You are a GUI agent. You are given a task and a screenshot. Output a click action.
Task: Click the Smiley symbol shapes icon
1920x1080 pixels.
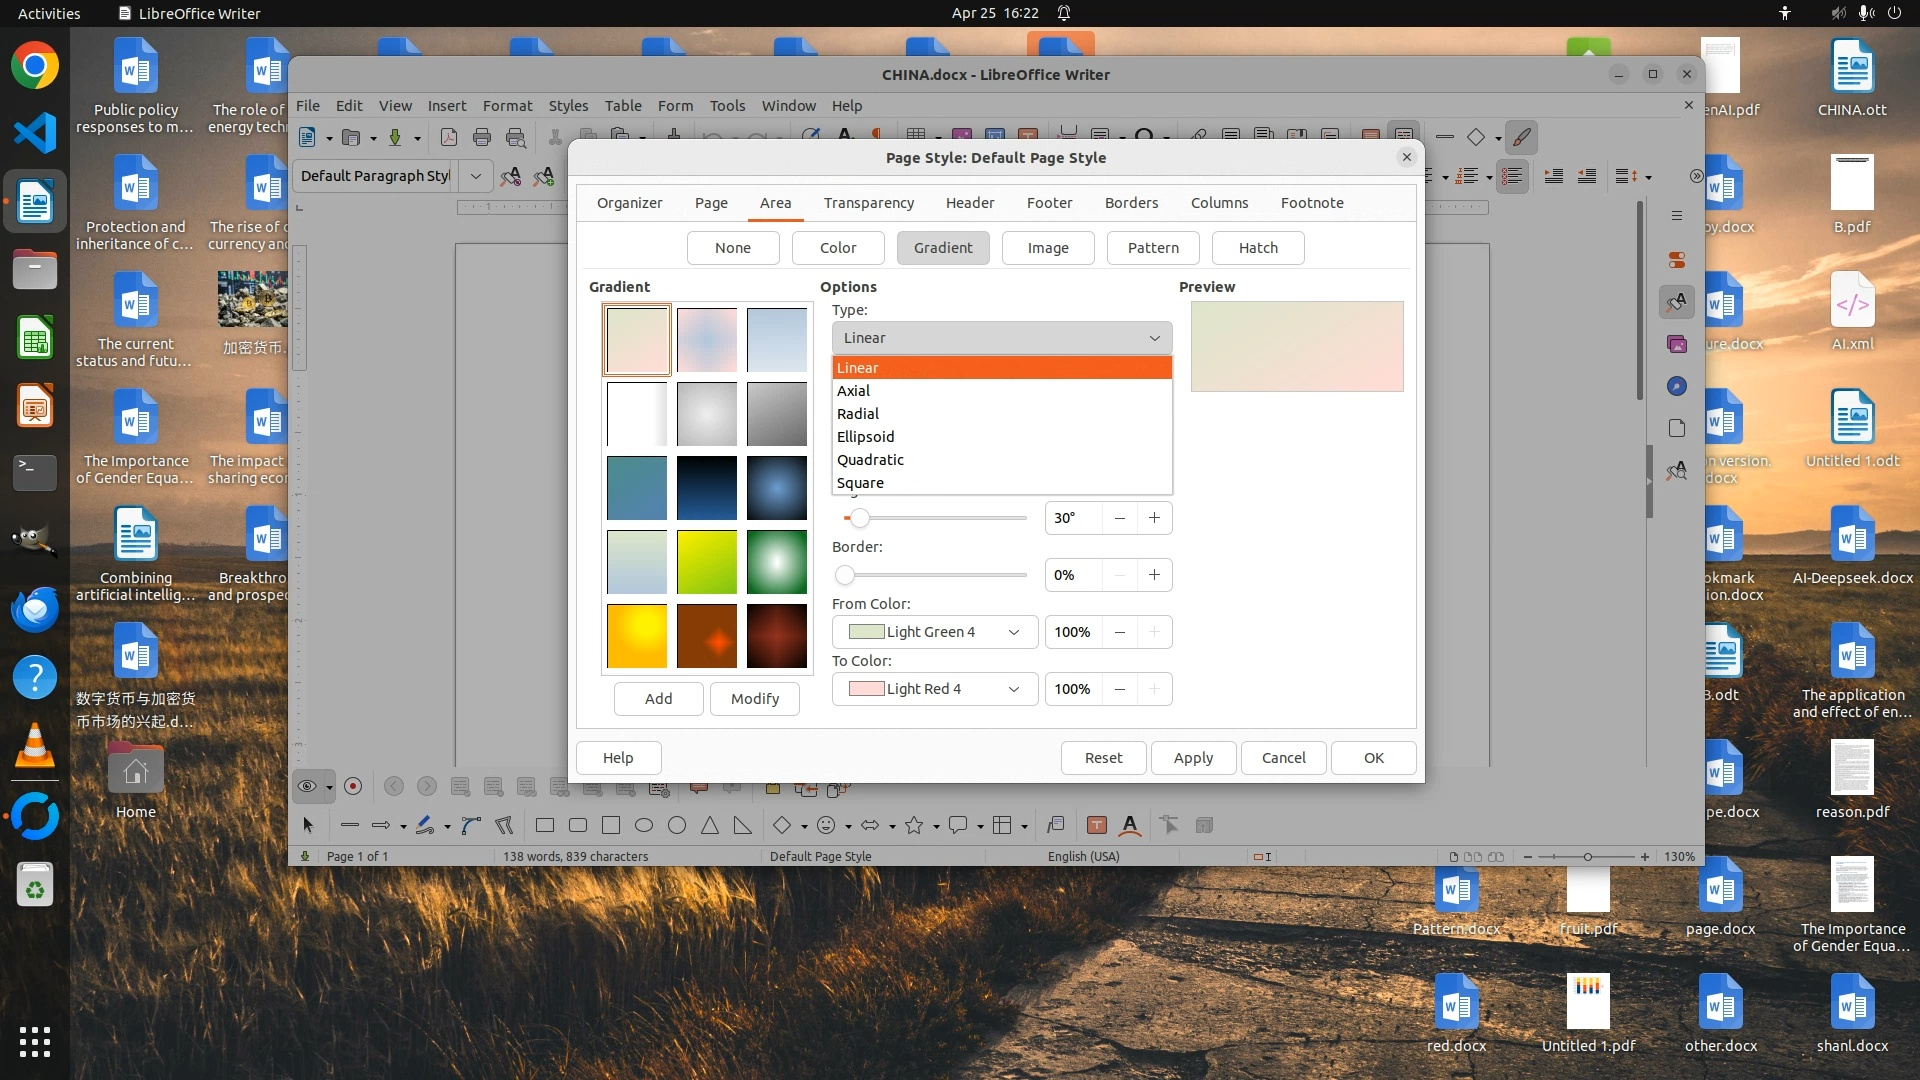tap(826, 825)
